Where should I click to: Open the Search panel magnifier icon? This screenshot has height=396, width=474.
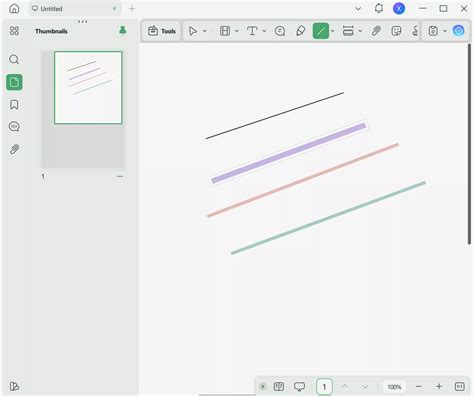[x=14, y=60]
